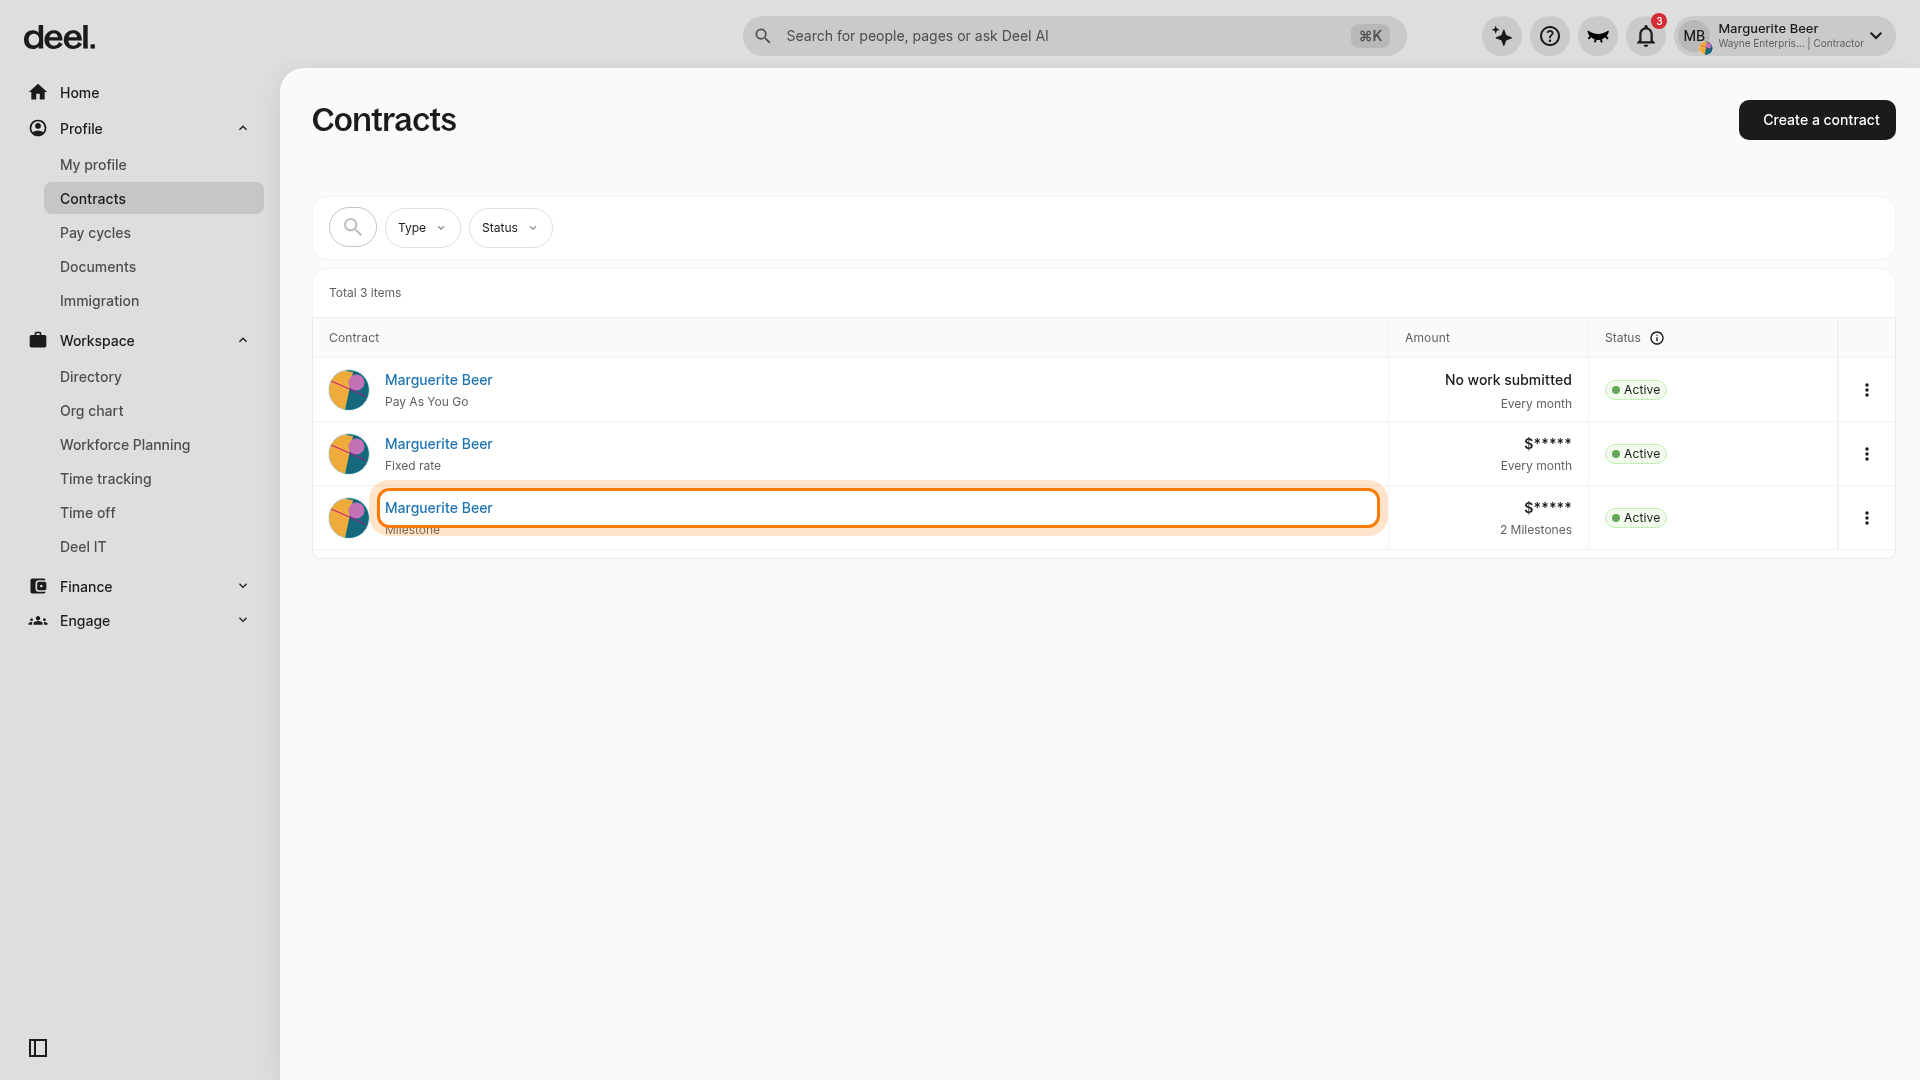Screen dimensions: 1920x1080
Task: Open more options for Milestone contract
Action: (x=1867, y=518)
